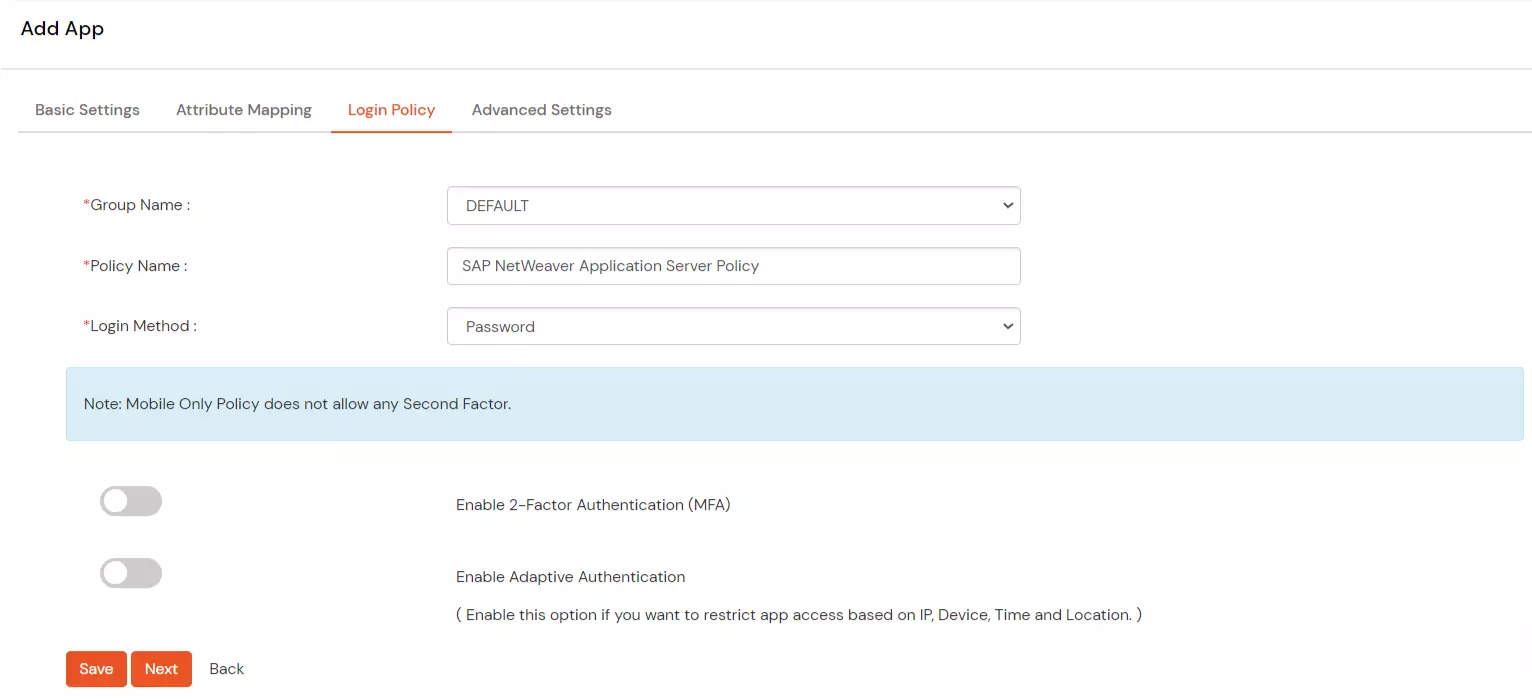Select the Advanced Settings tab
1532x700 pixels.
pos(541,110)
